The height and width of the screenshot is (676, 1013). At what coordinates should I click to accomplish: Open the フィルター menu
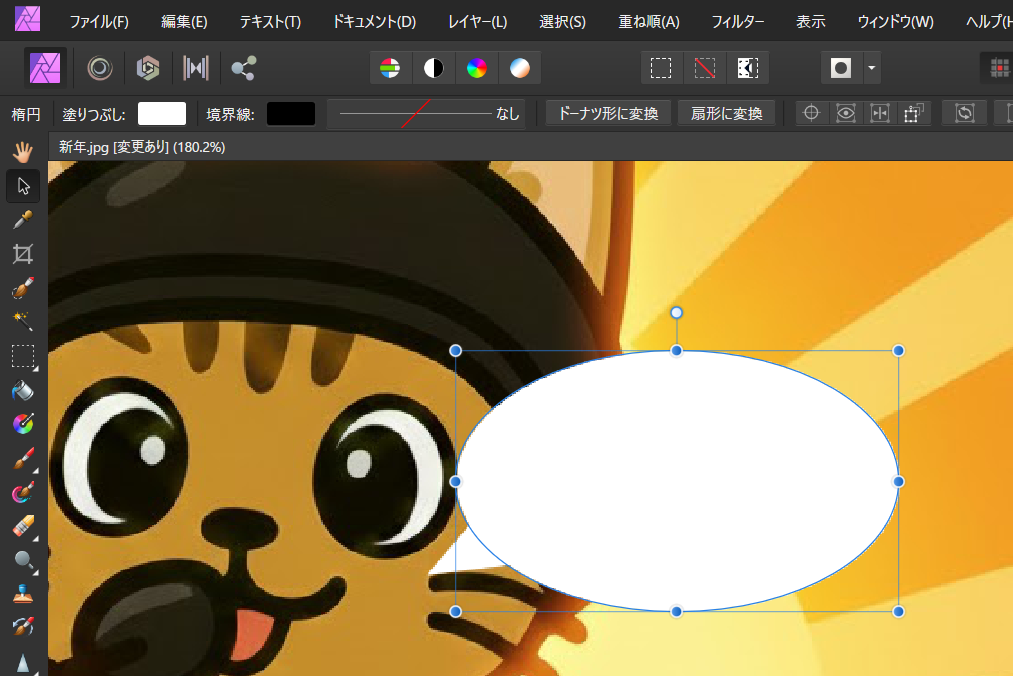(737, 21)
